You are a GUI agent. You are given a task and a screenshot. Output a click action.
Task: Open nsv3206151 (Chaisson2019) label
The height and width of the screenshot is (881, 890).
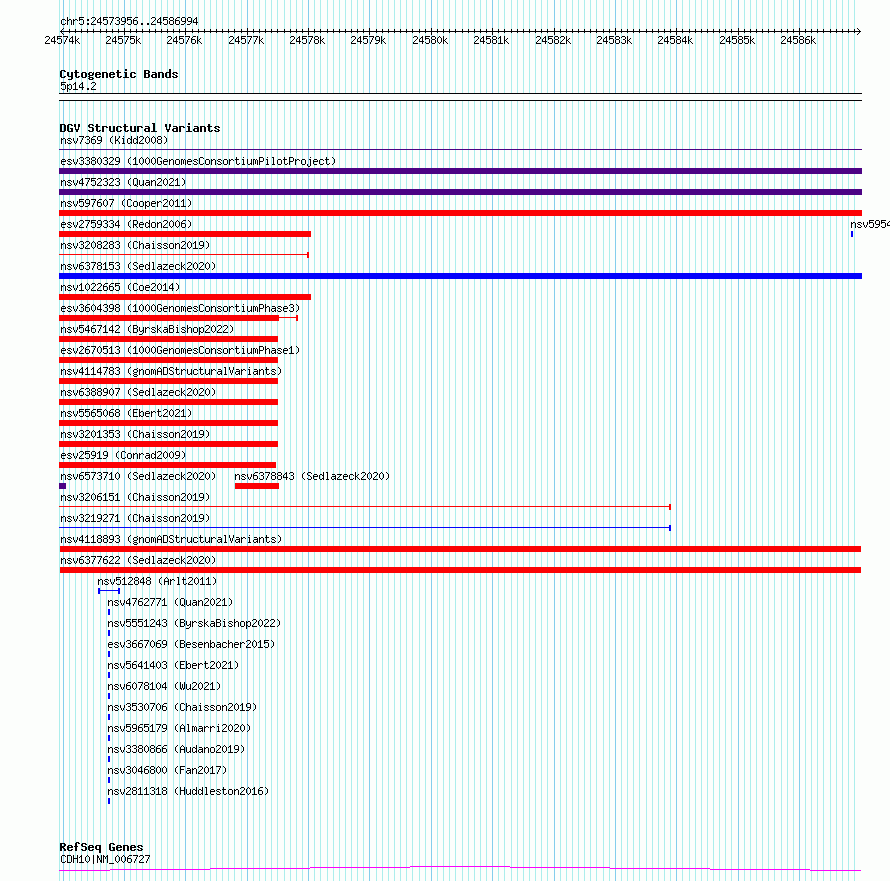click(x=135, y=497)
